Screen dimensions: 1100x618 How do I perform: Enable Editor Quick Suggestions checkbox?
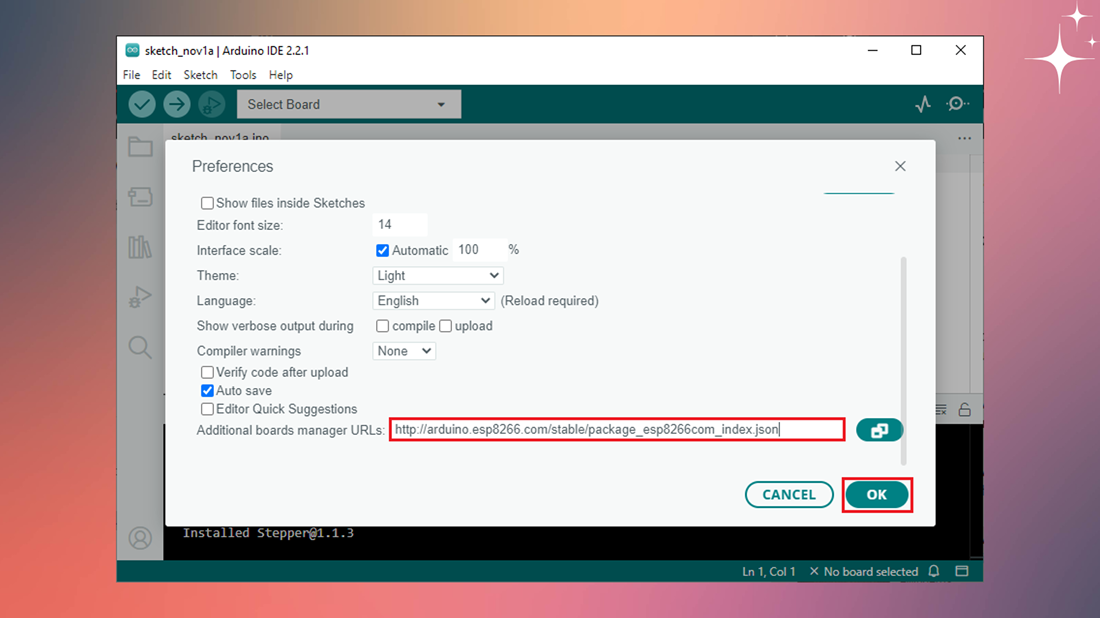tap(207, 409)
